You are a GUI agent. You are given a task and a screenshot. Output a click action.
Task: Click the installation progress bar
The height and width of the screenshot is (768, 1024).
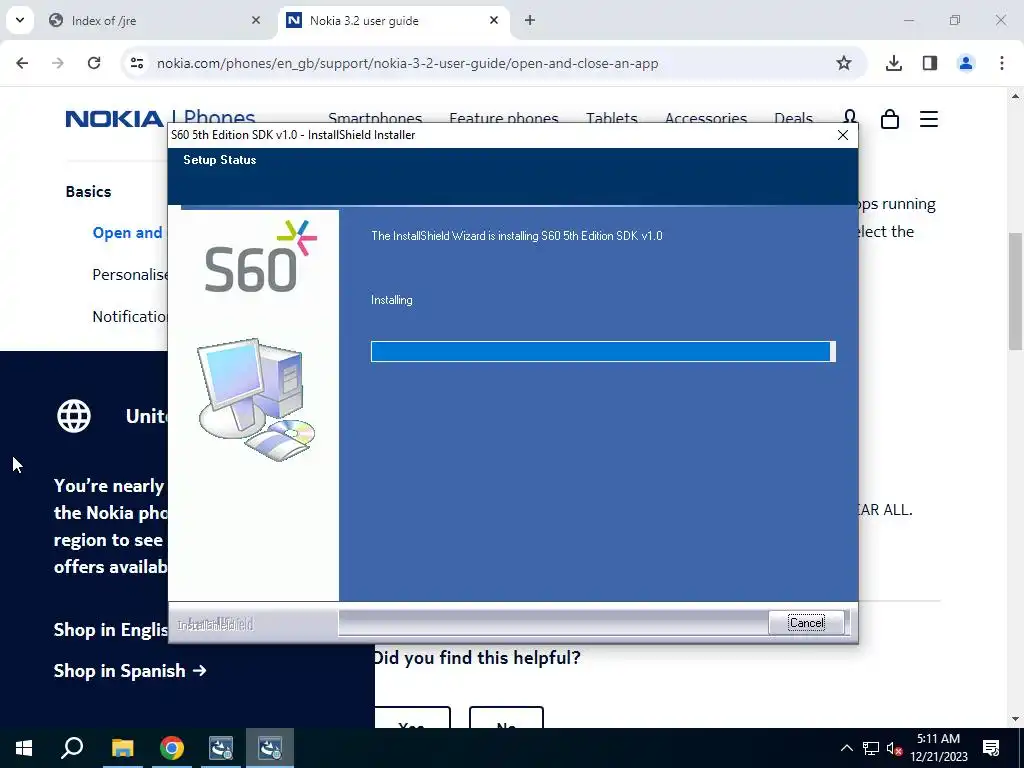coord(603,351)
